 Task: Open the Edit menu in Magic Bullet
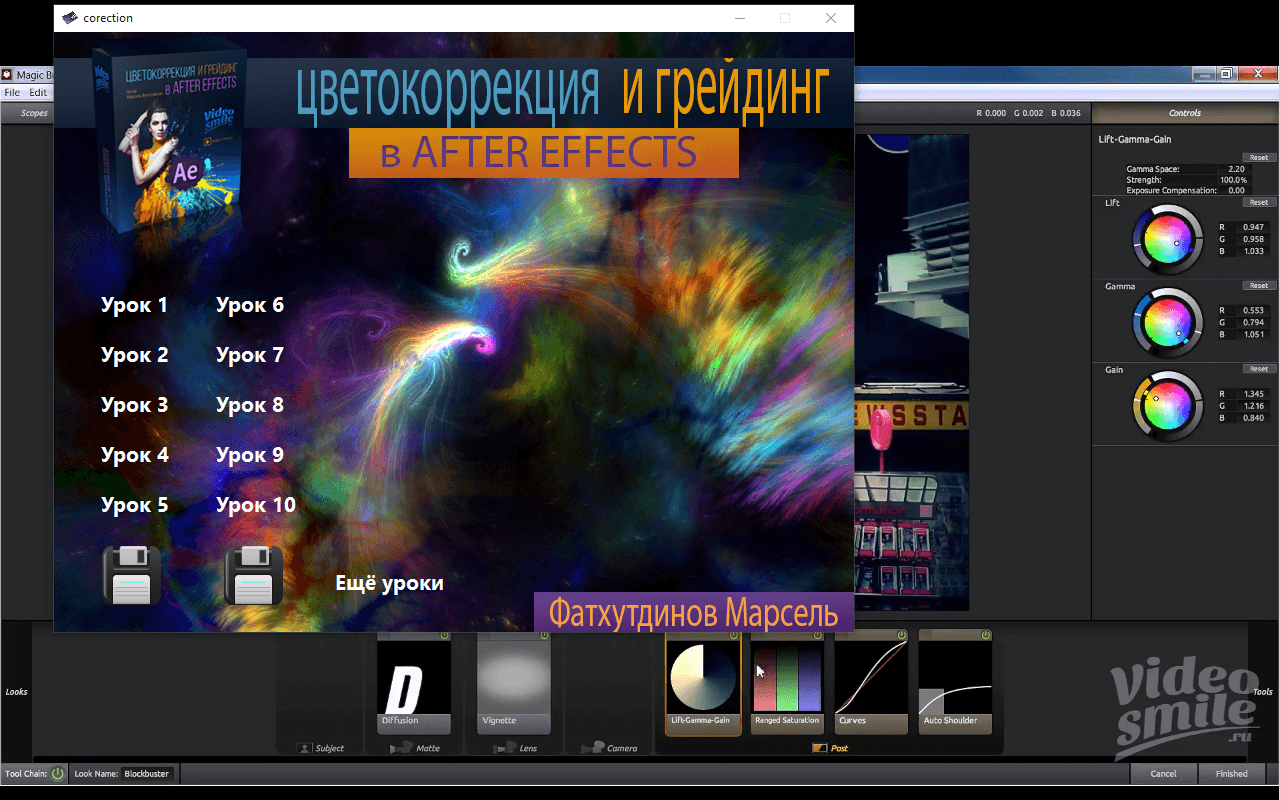[38, 92]
